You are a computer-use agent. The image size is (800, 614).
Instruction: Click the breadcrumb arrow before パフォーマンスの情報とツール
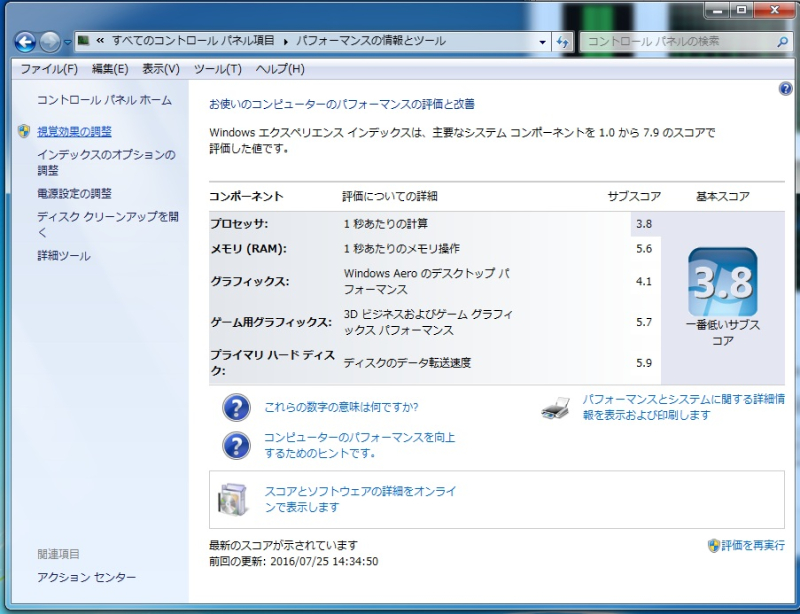pos(286,41)
